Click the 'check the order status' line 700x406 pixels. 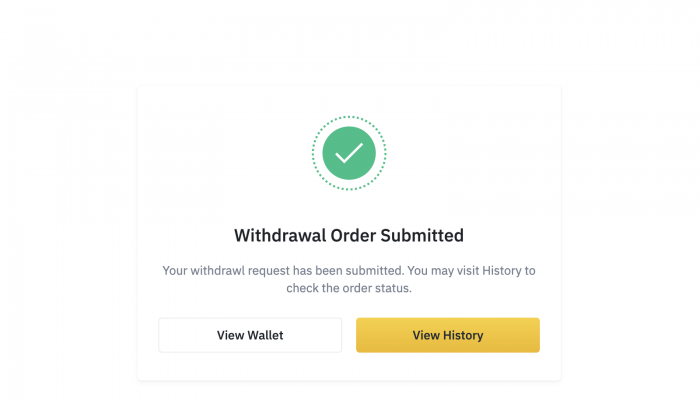(x=349, y=288)
